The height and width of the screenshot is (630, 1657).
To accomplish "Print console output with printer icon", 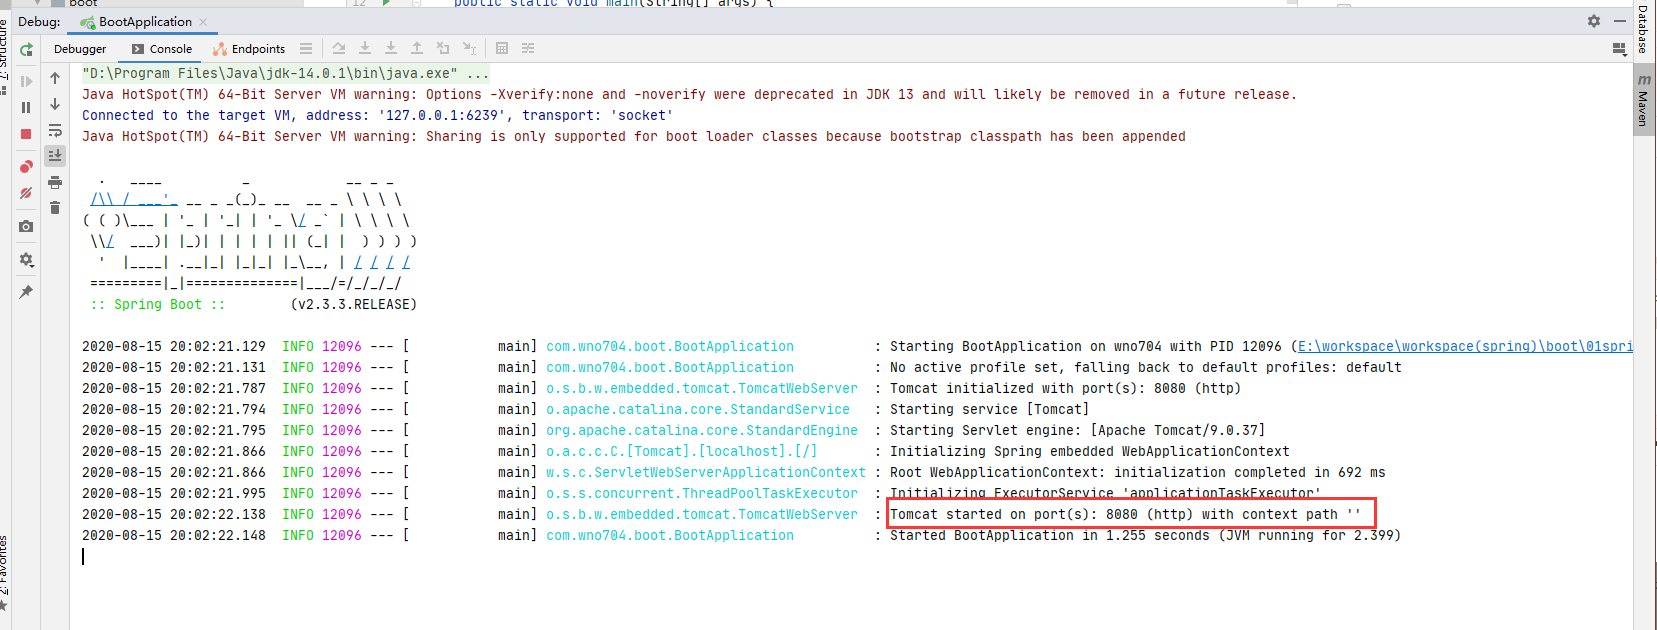I will 55,182.
